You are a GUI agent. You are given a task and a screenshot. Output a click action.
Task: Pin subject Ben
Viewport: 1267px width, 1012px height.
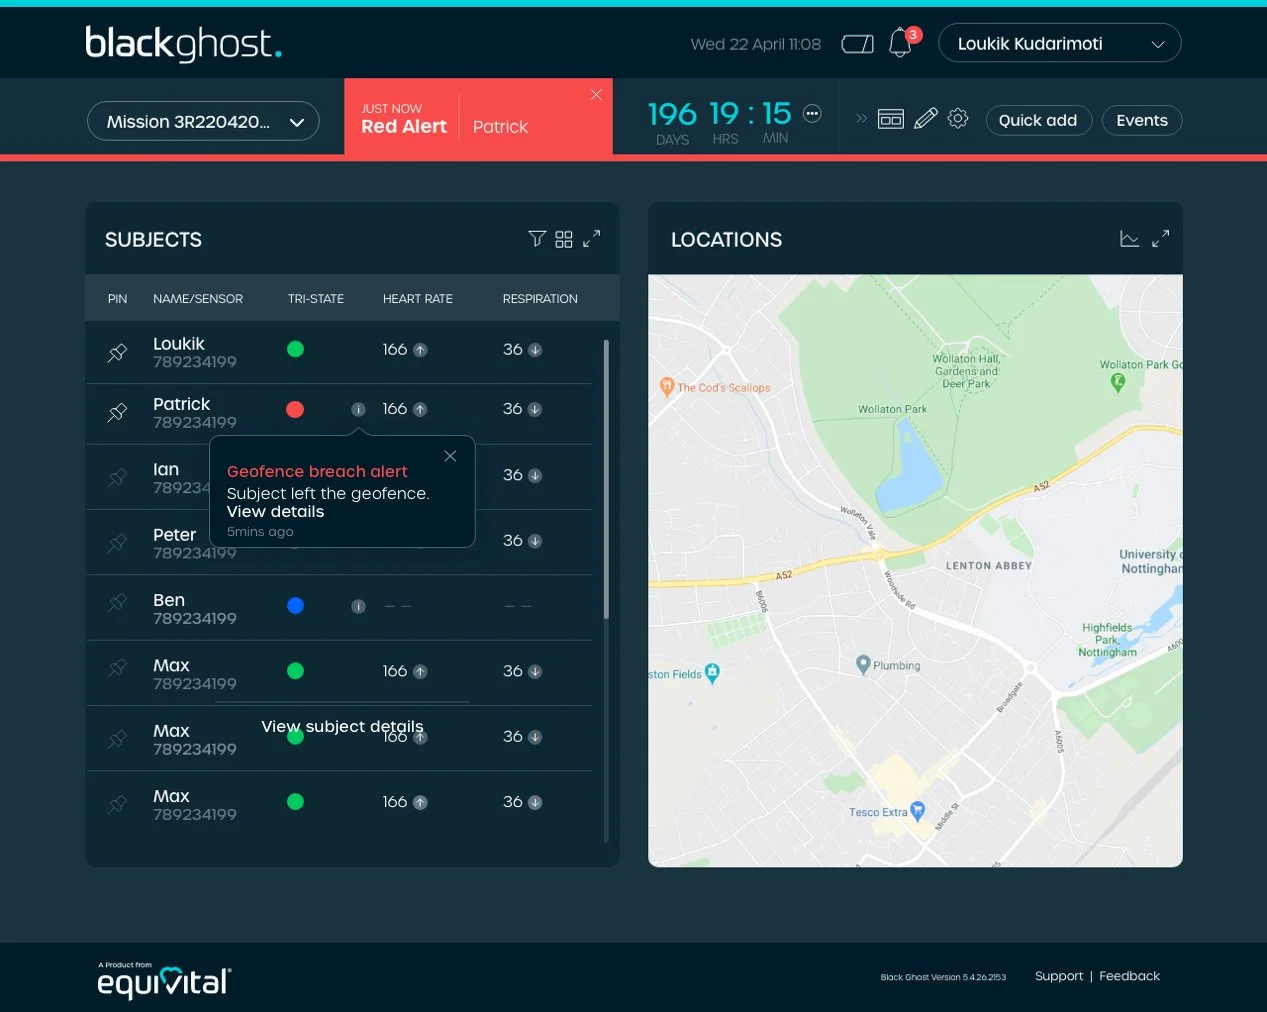pos(117,603)
